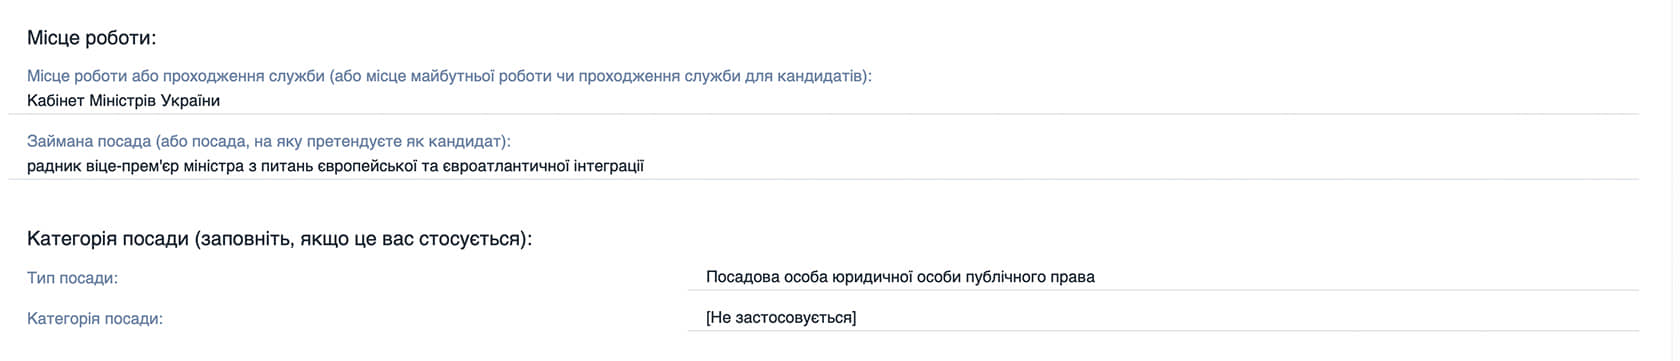Click the word 'Кабінет' in workplace value
The image size is (1680, 361).
56,100
